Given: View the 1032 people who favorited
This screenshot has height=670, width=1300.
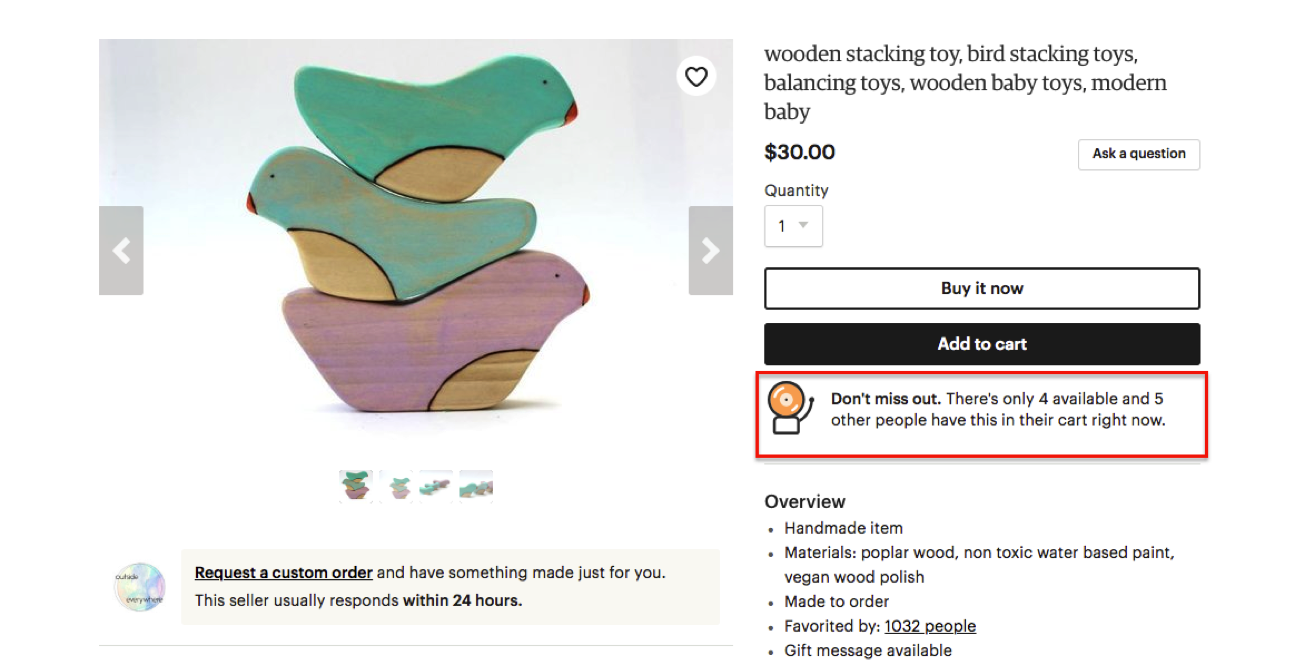Looking at the screenshot, I should point(930,626).
